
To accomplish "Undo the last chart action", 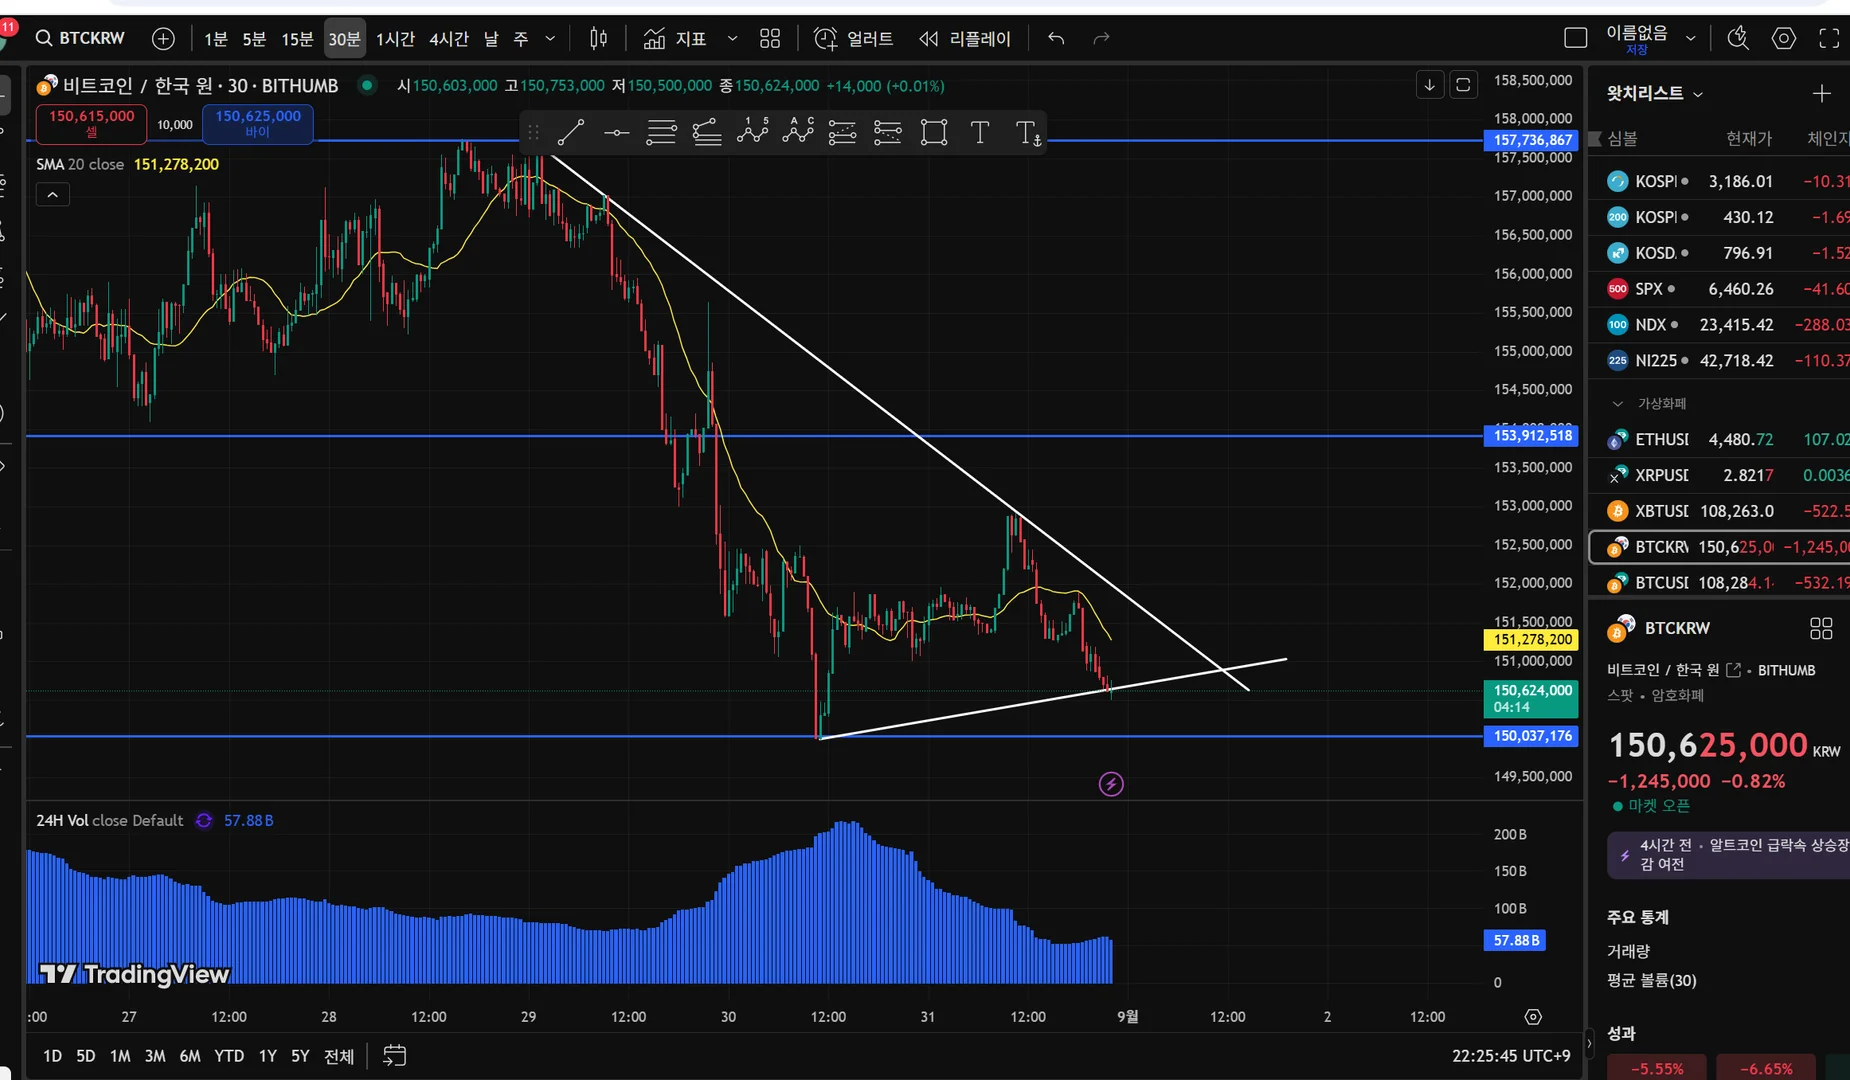I will 1056,39.
